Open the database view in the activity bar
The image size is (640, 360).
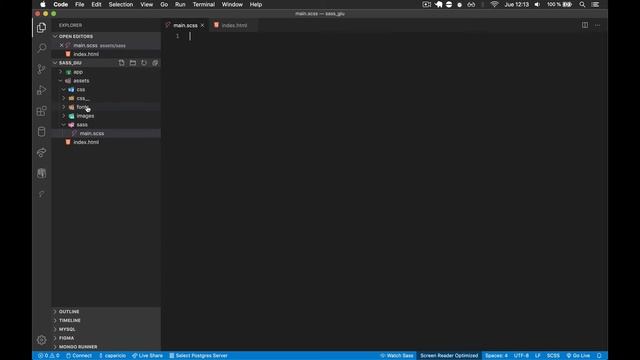click(41, 131)
